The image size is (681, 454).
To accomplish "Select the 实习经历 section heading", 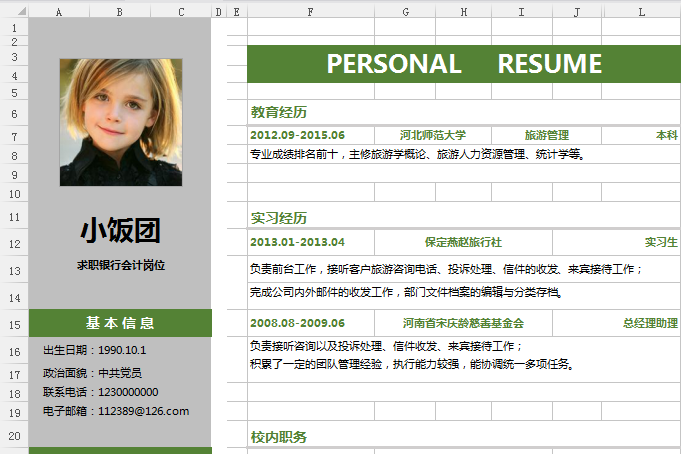I will click(279, 218).
